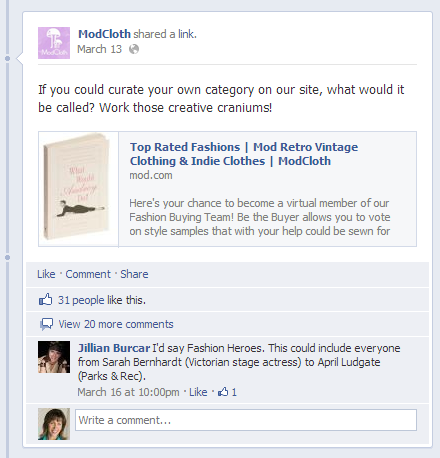Click the globe public privacy icon
The height and width of the screenshot is (458, 440).
[134, 49]
